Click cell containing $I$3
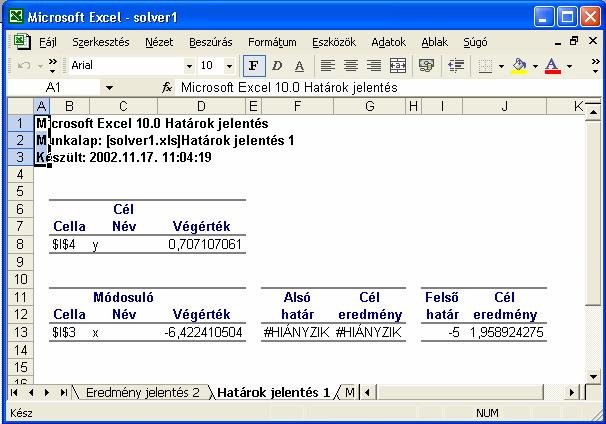 point(70,332)
